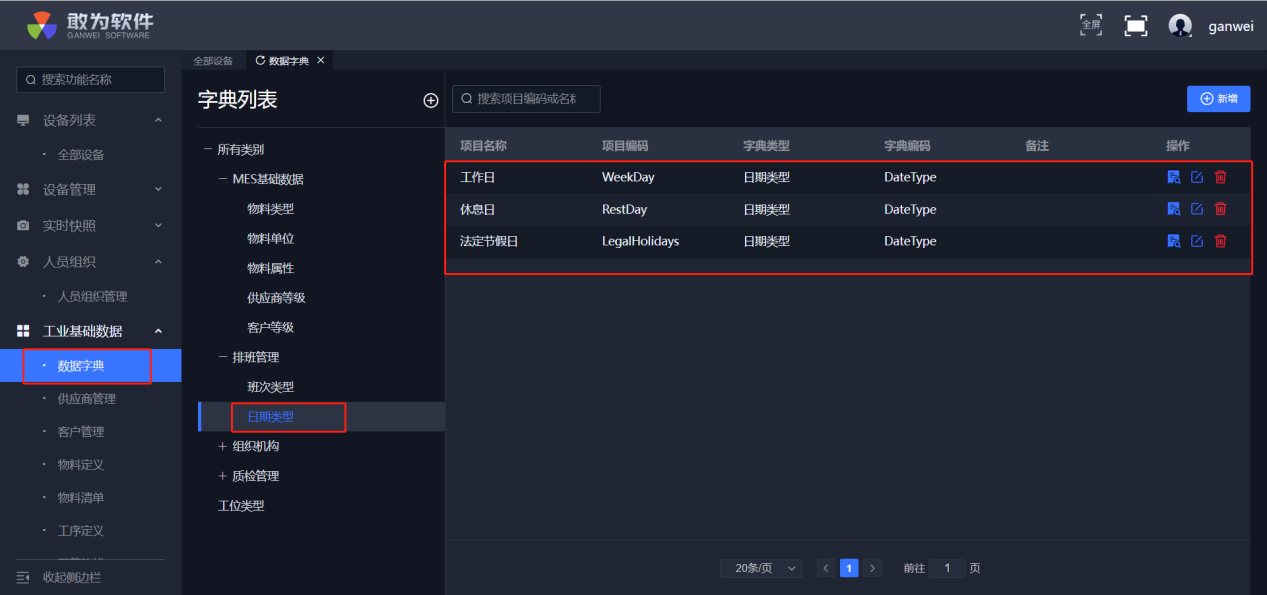
Task: Select page 1 in pagination
Action: [849, 568]
